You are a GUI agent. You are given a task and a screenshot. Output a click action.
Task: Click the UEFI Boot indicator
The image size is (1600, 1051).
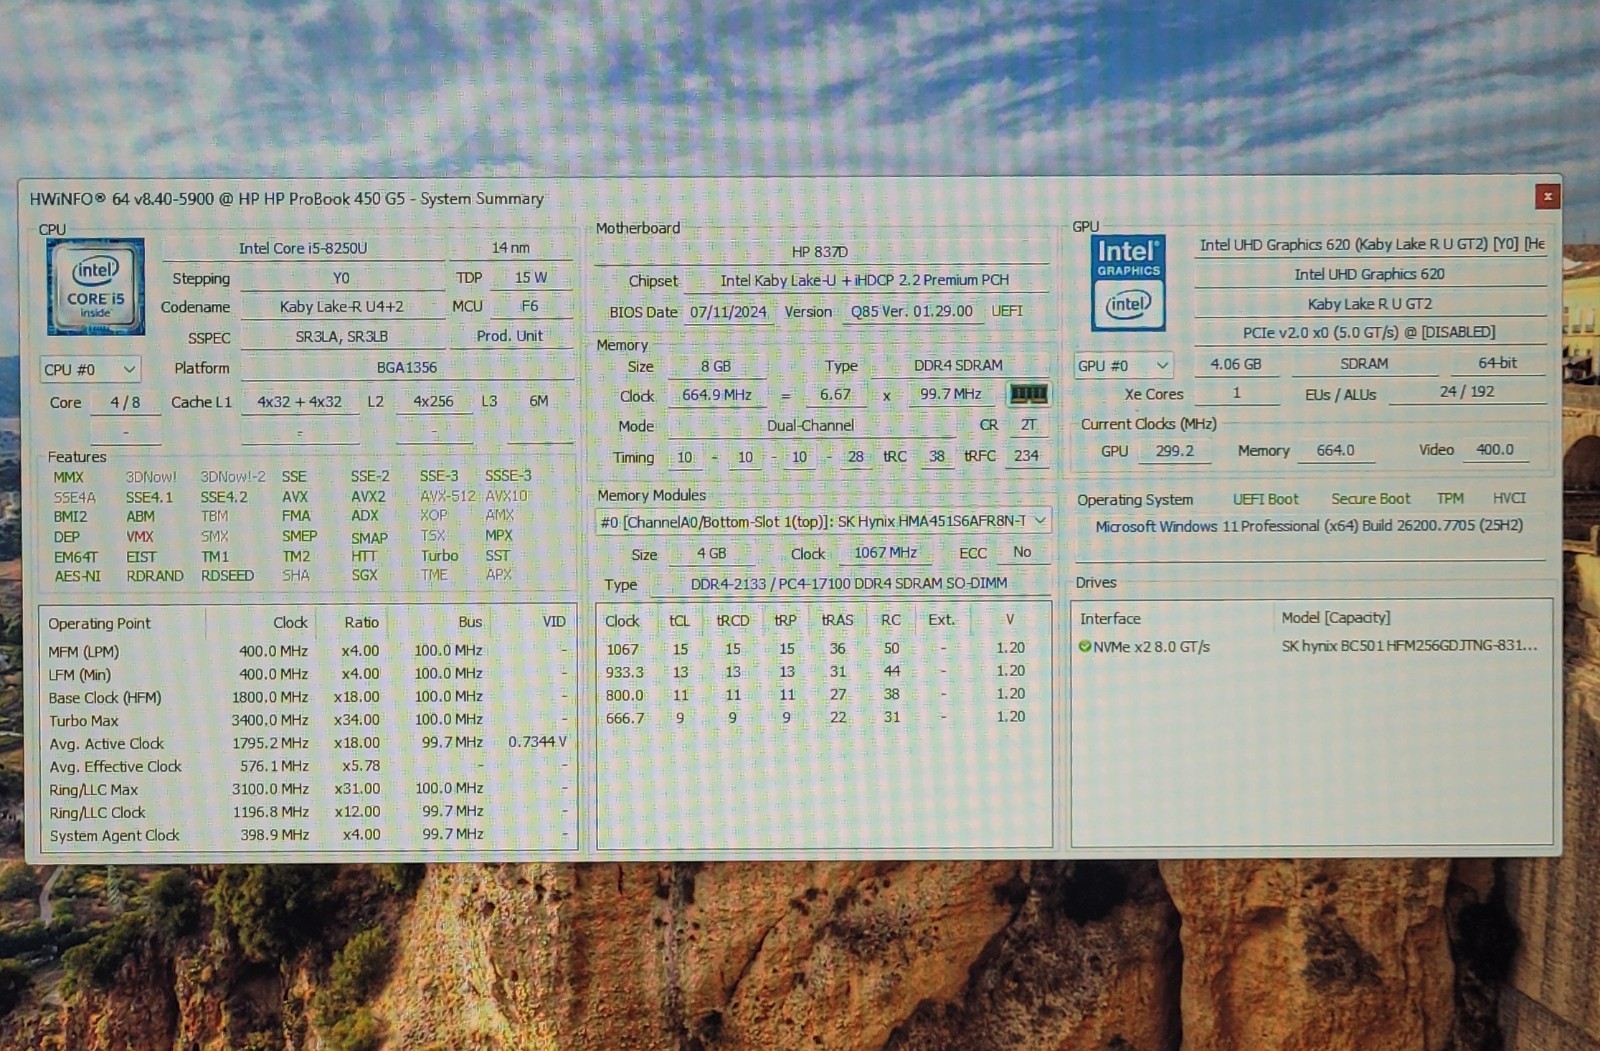[1265, 499]
